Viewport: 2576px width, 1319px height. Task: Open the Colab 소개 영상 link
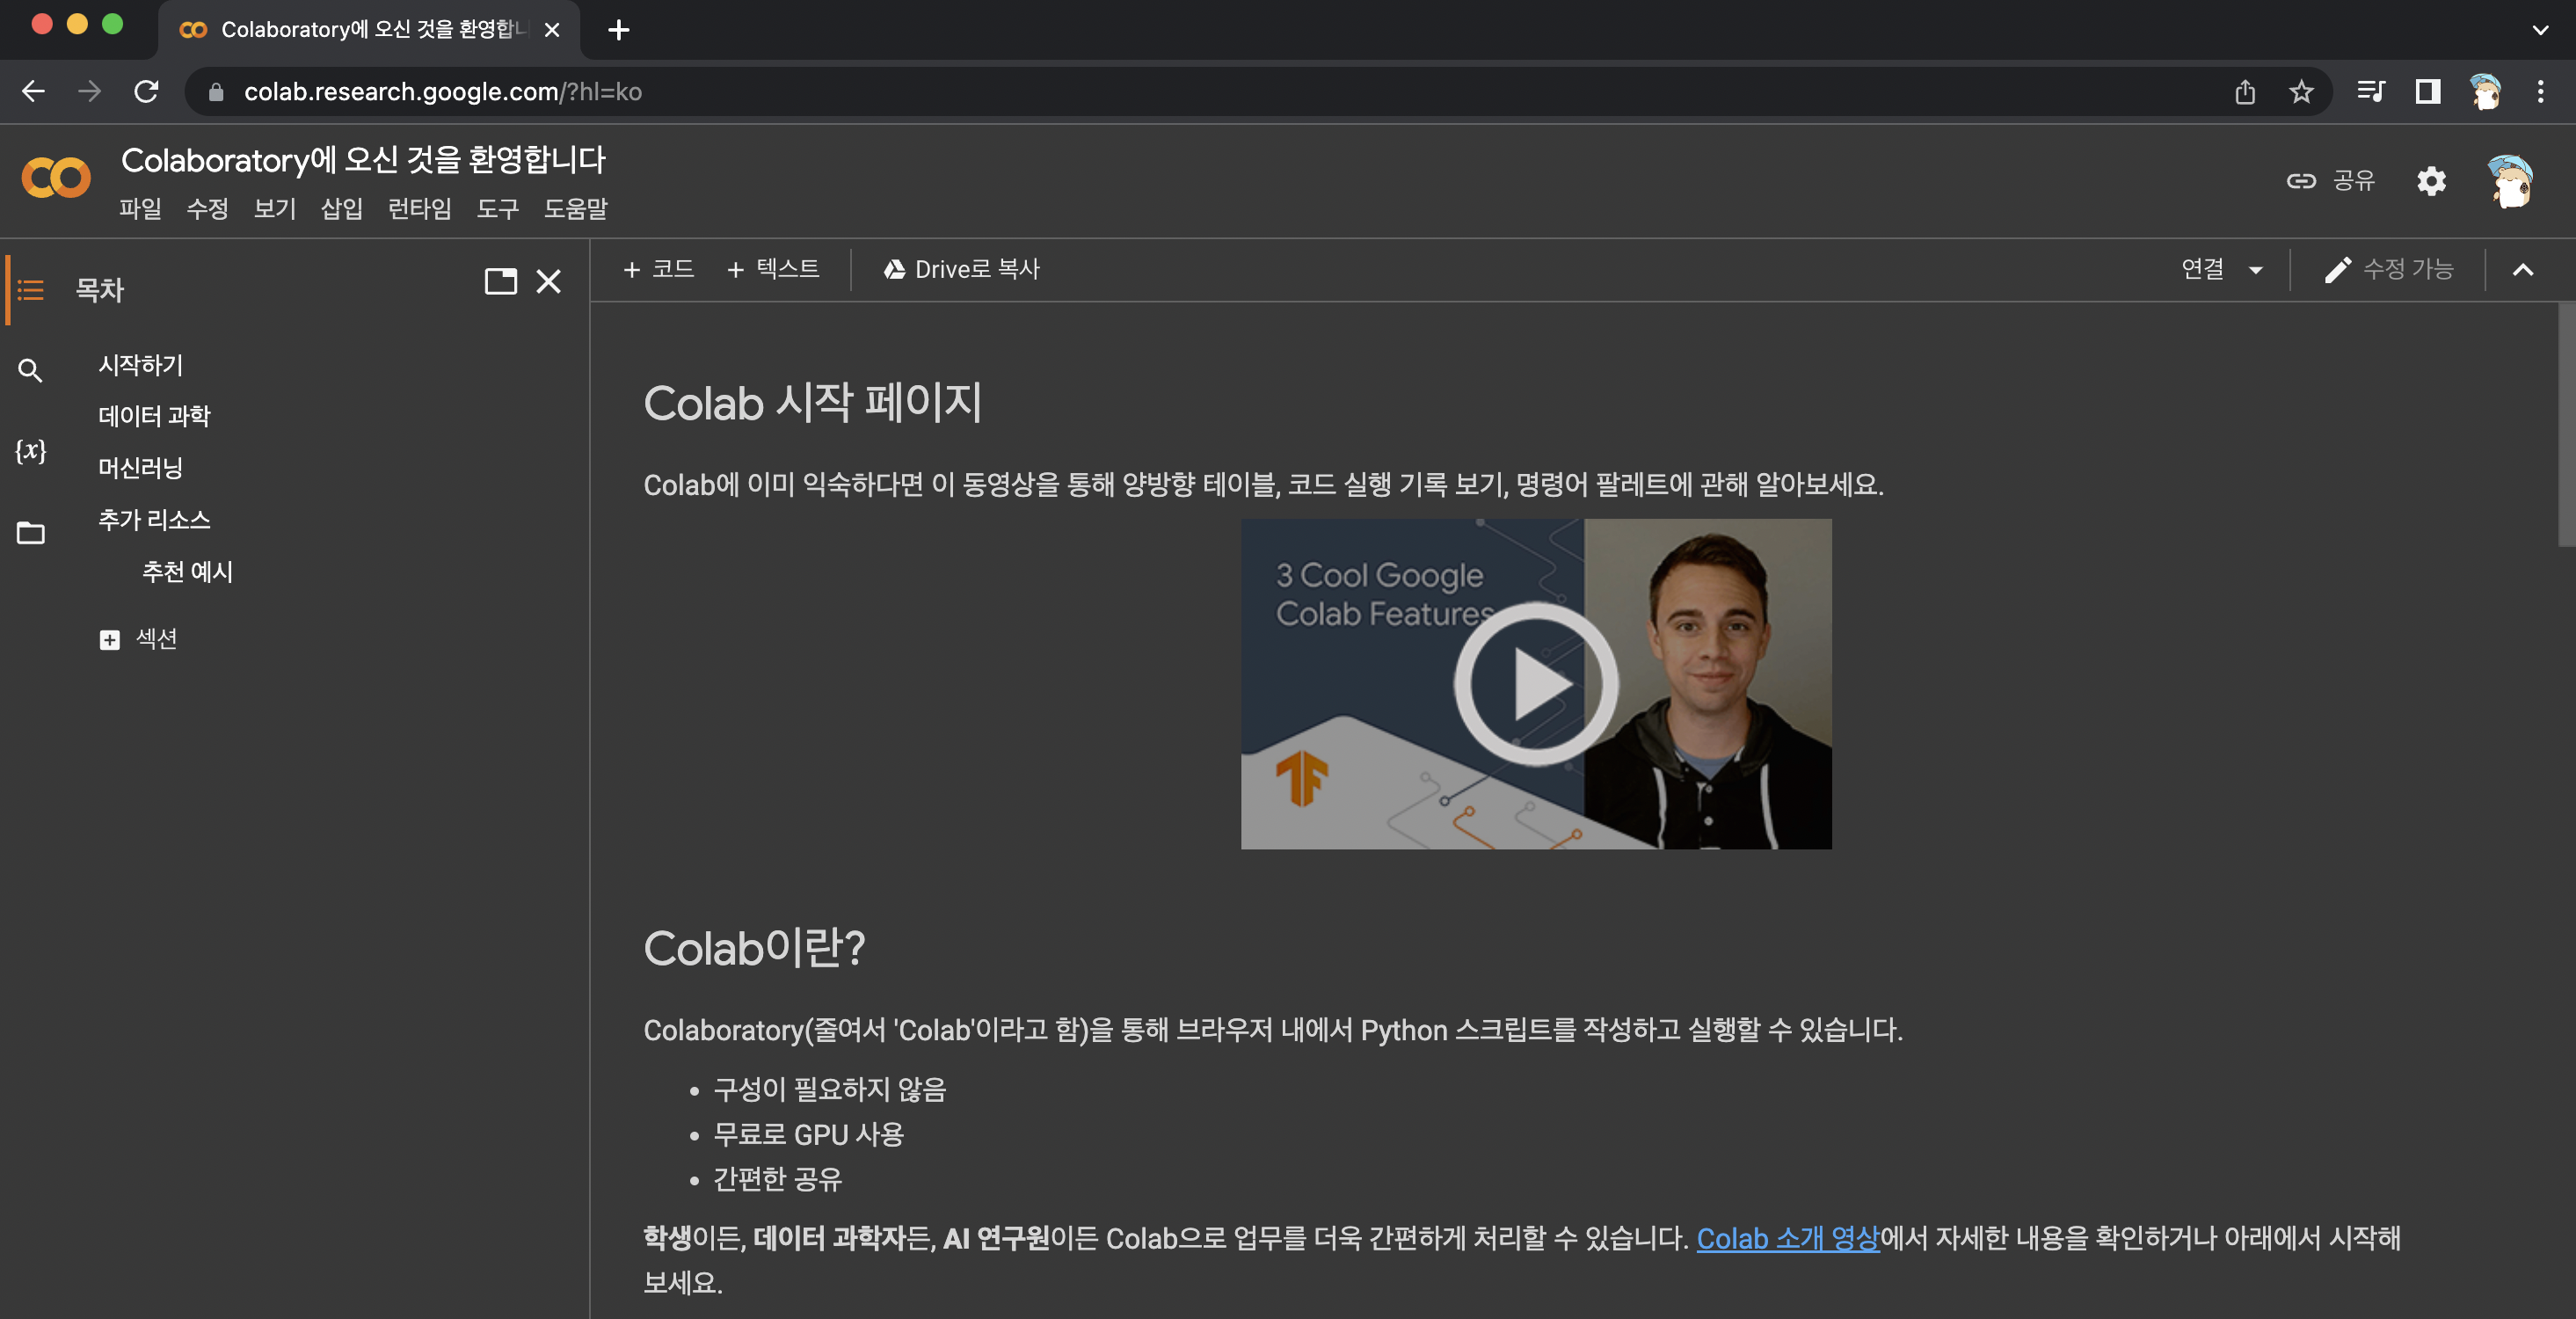tap(1787, 1238)
